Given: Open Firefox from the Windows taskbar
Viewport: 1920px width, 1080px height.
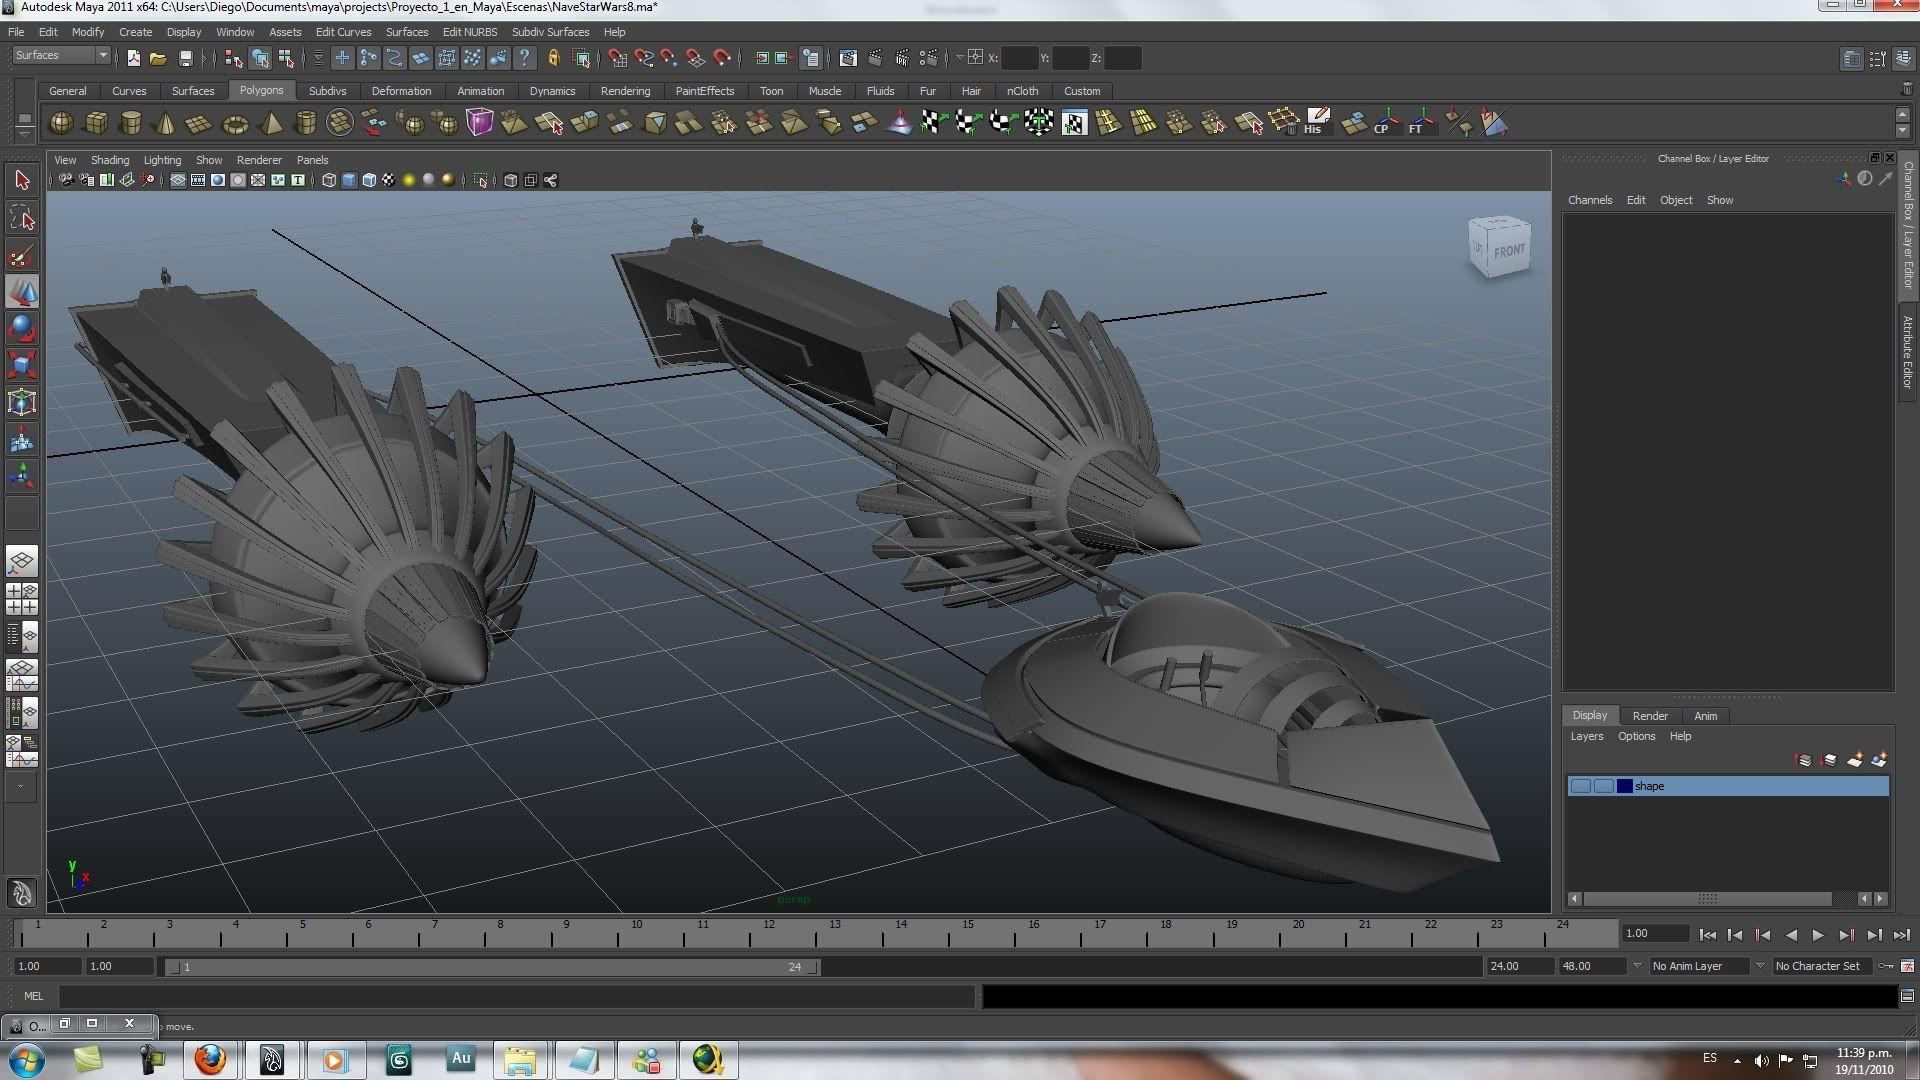Looking at the screenshot, I should (x=210, y=1060).
